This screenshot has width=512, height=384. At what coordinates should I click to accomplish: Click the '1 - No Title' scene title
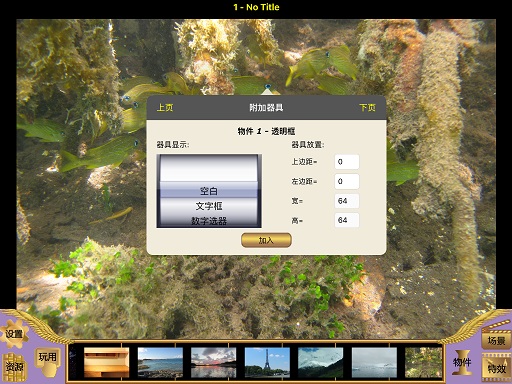coord(256,7)
